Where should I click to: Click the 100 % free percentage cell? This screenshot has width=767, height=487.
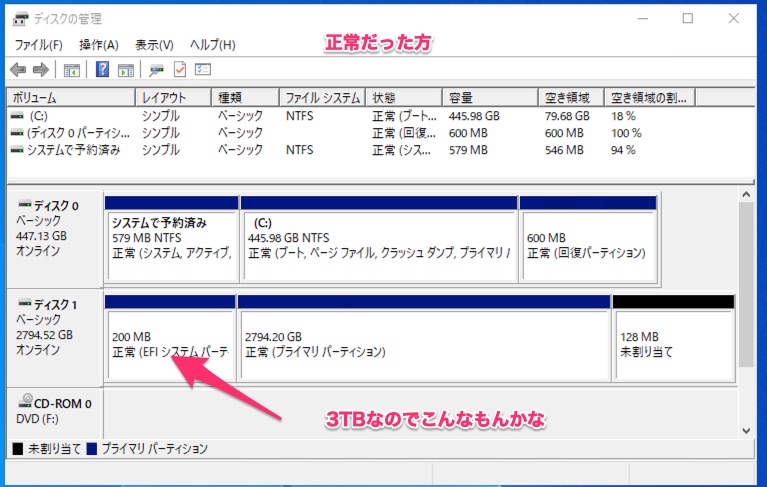click(626, 133)
